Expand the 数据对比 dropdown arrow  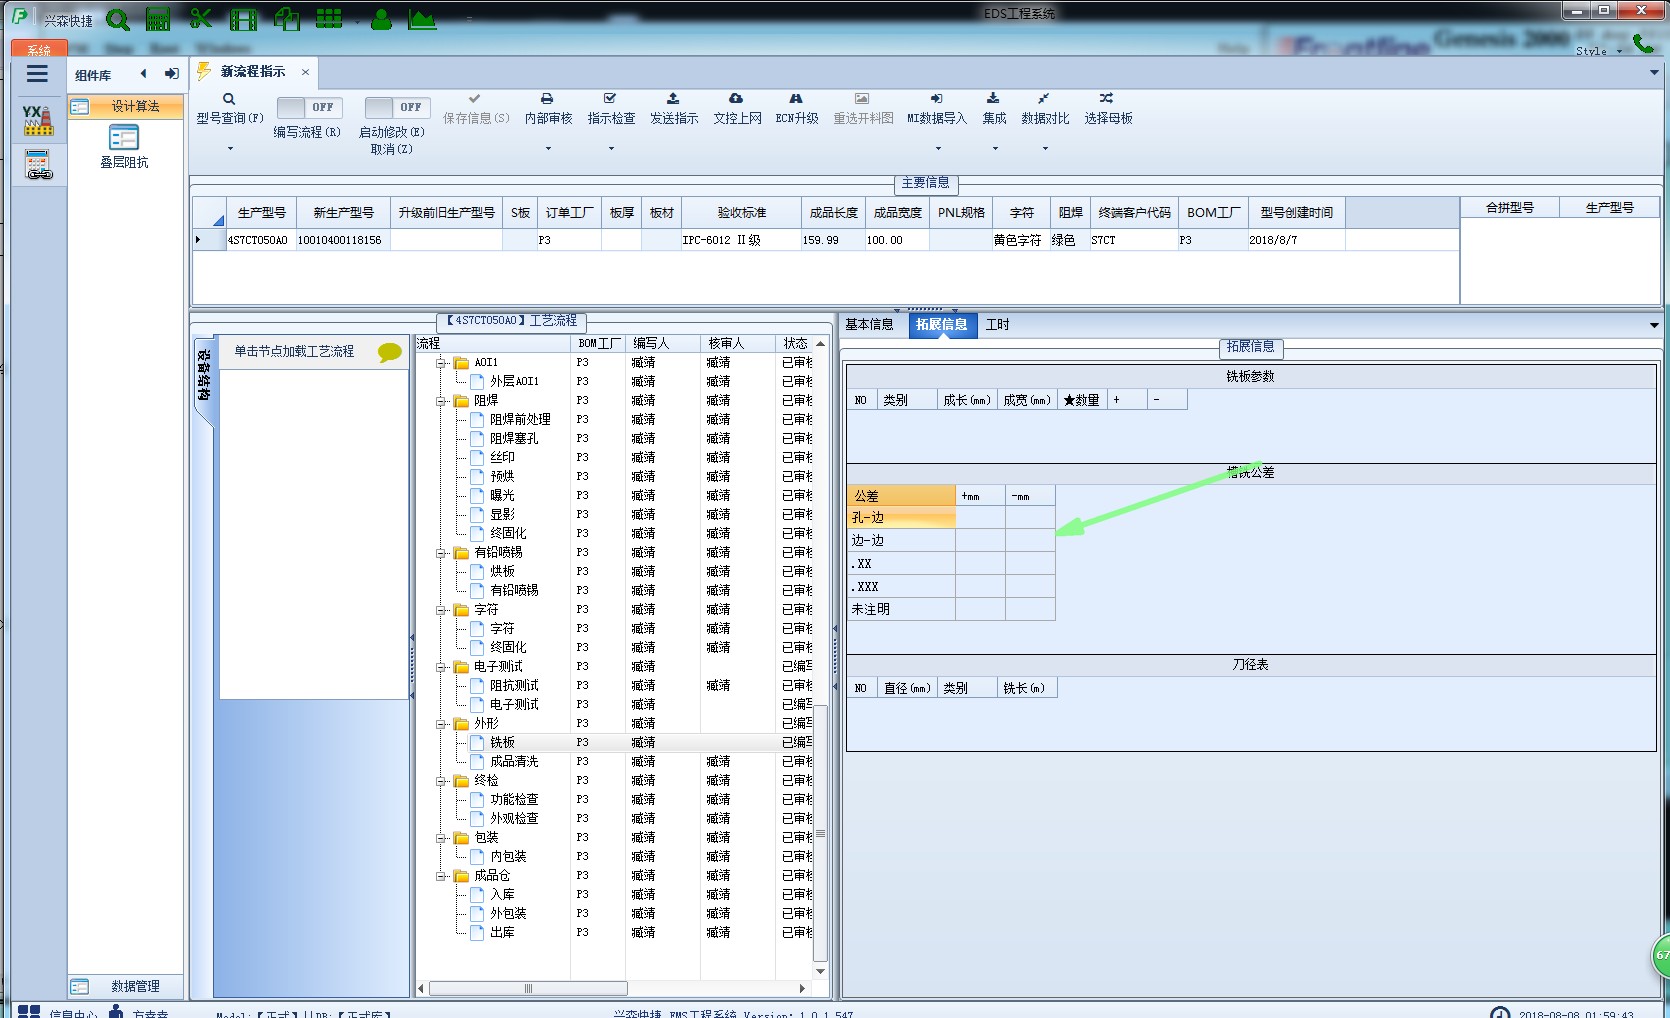pyautogui.click(x=1045, y=149)
